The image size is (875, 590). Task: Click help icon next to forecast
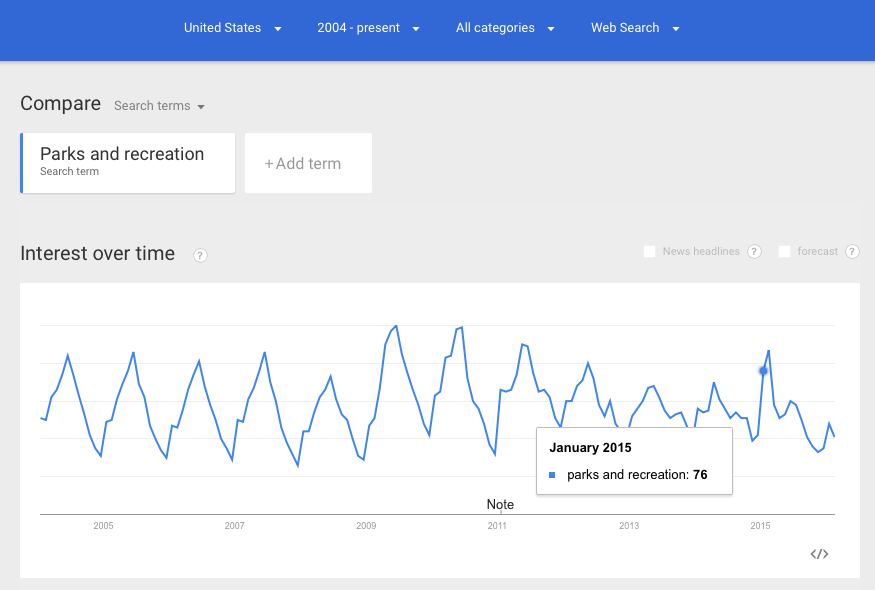(852, 252)
